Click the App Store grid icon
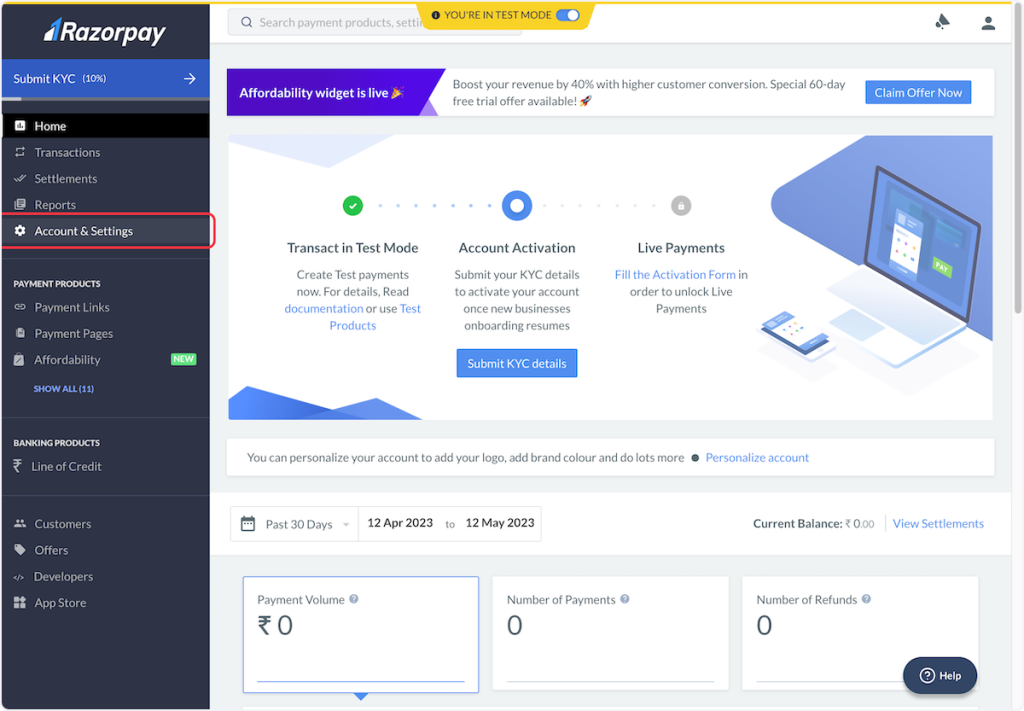The height and width of the screenshot is (711, 1024). click(20, 603)
